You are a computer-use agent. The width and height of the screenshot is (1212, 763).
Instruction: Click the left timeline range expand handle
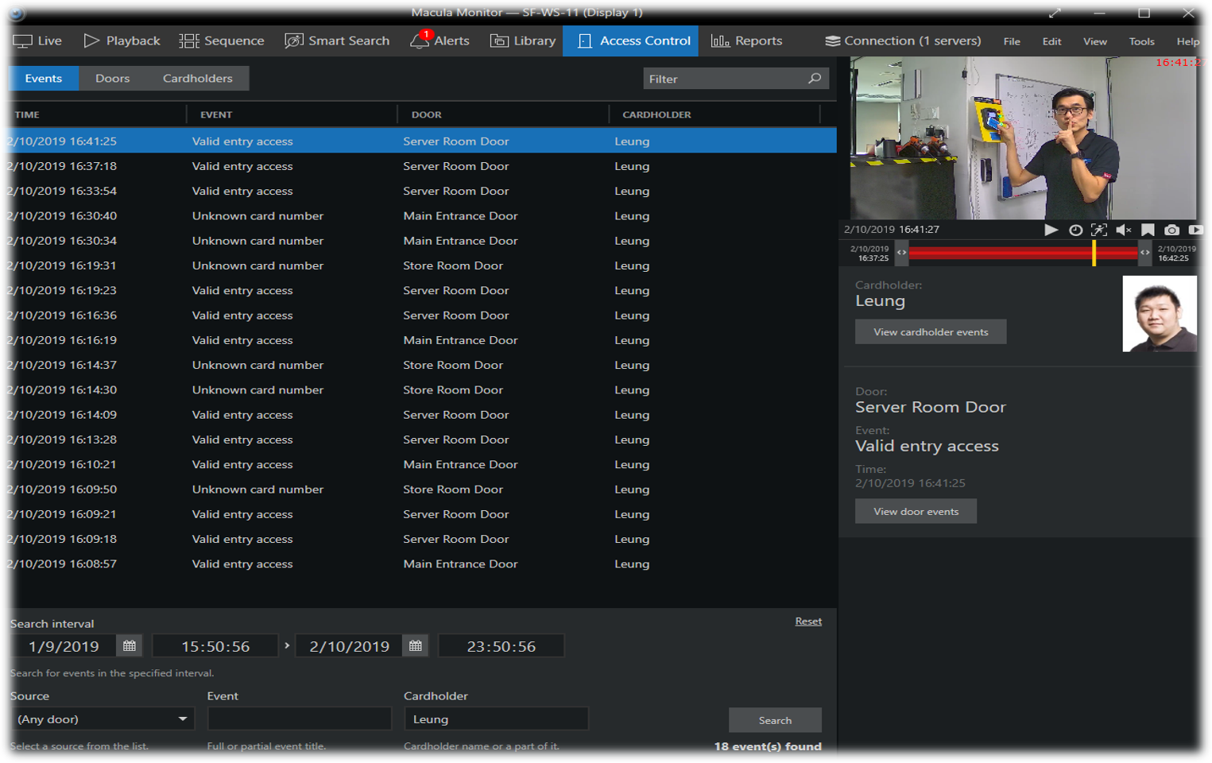tap(901, 253)
